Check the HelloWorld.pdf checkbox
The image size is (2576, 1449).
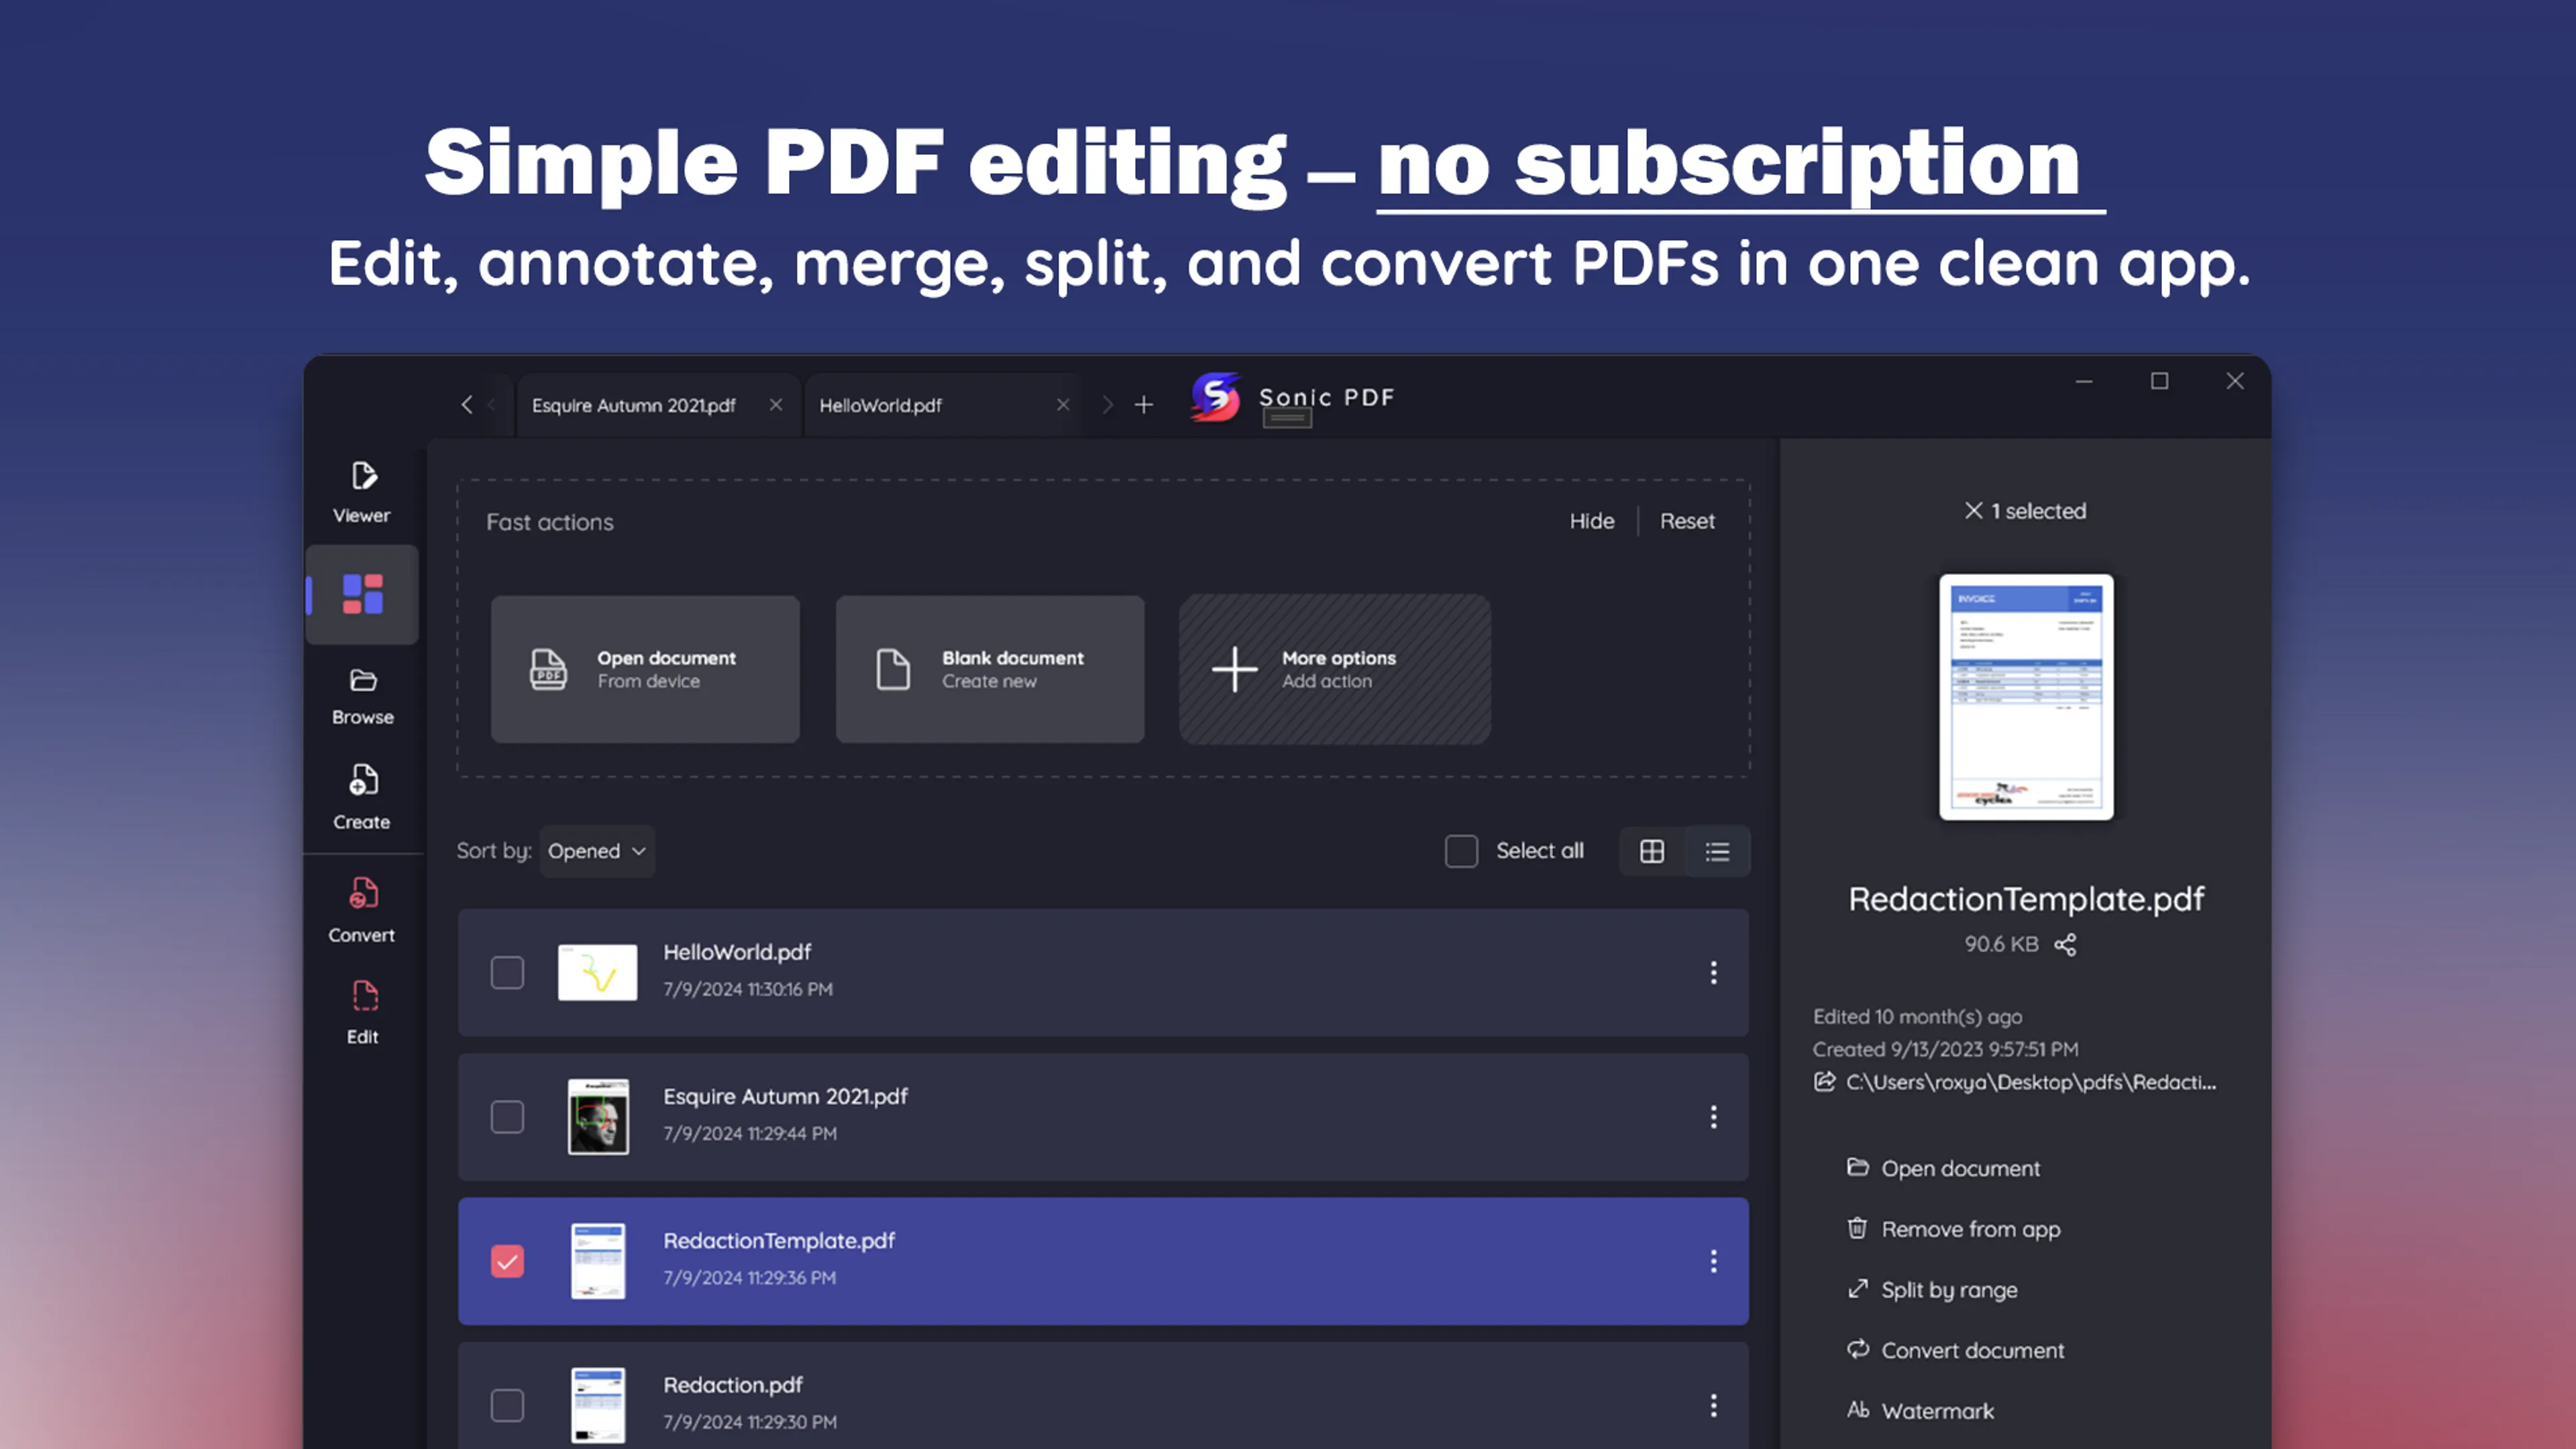507,972
